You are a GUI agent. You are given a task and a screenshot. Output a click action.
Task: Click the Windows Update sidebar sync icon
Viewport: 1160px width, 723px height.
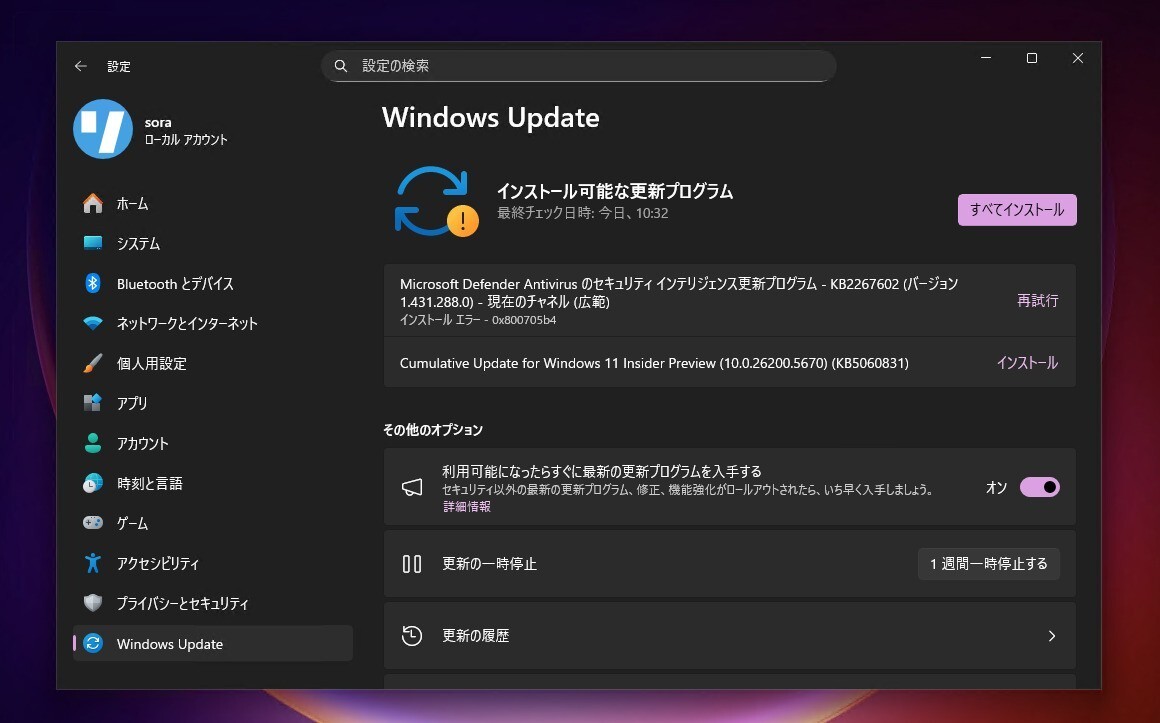[92, 643]
